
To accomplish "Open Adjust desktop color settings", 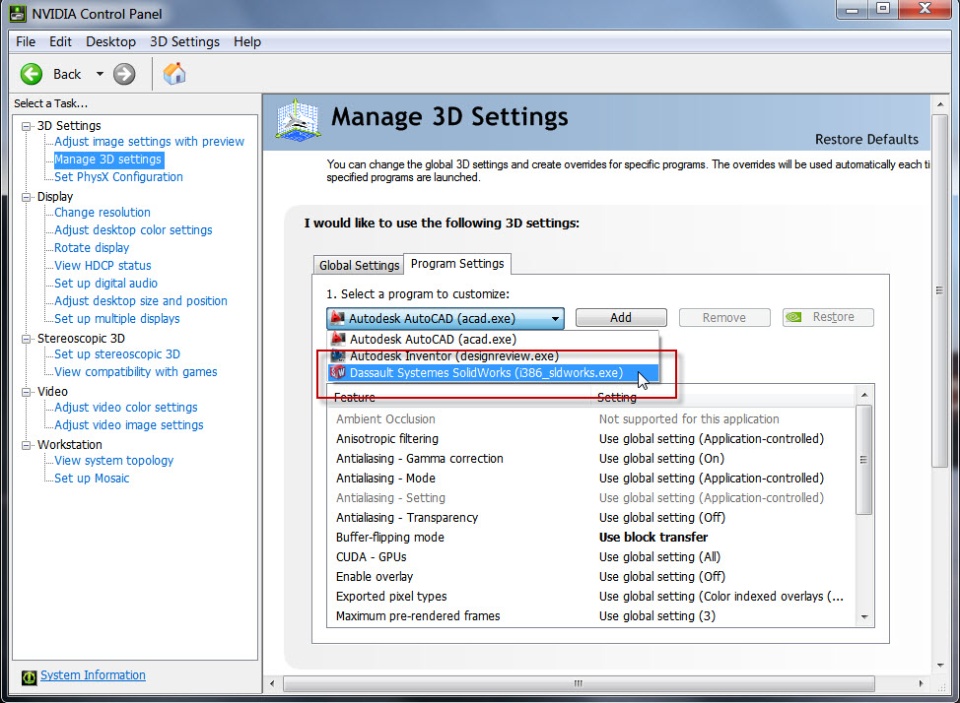I will pos(133,230).
